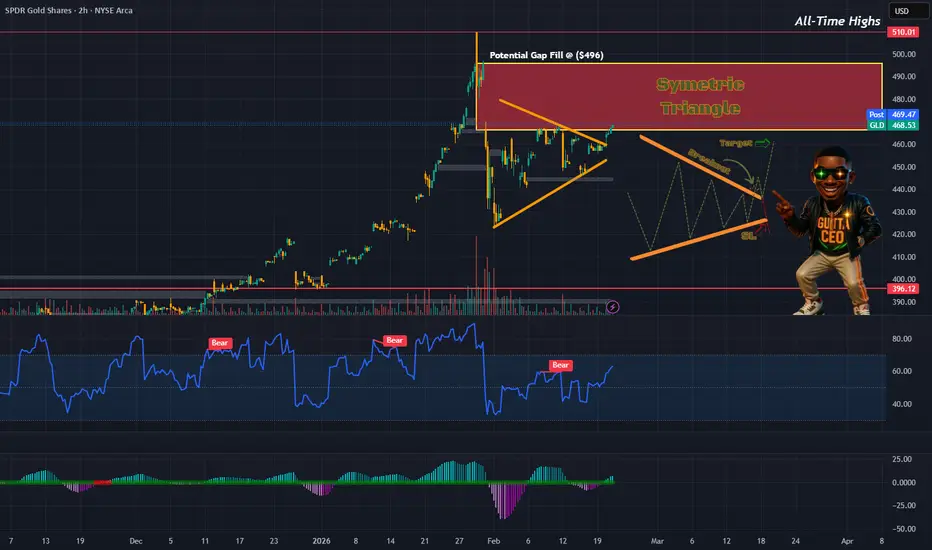Image resolution: width=932 pixels, height=550 pixels.
Task: Click the '23' date on time axis
Action: 273,541
